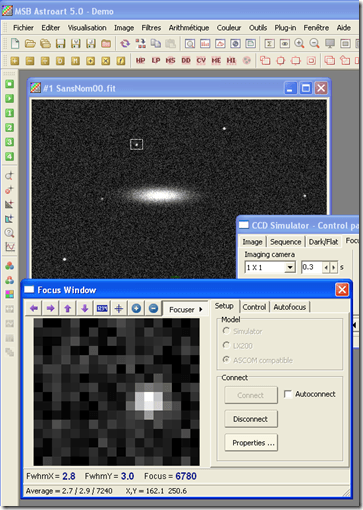Click the four-color squares sidebar icon

tap(9, 294)
